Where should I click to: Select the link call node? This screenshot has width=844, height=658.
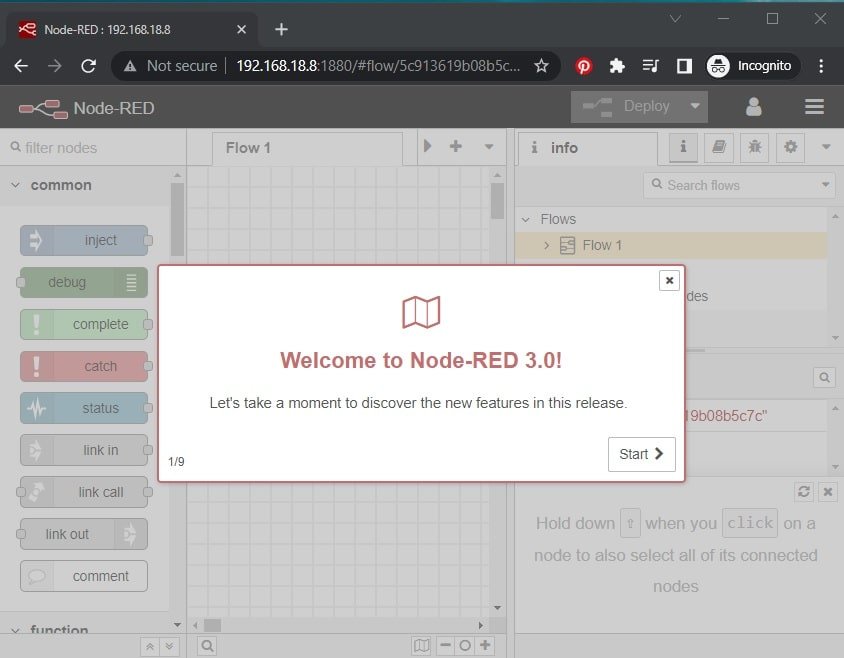[84, 492]
